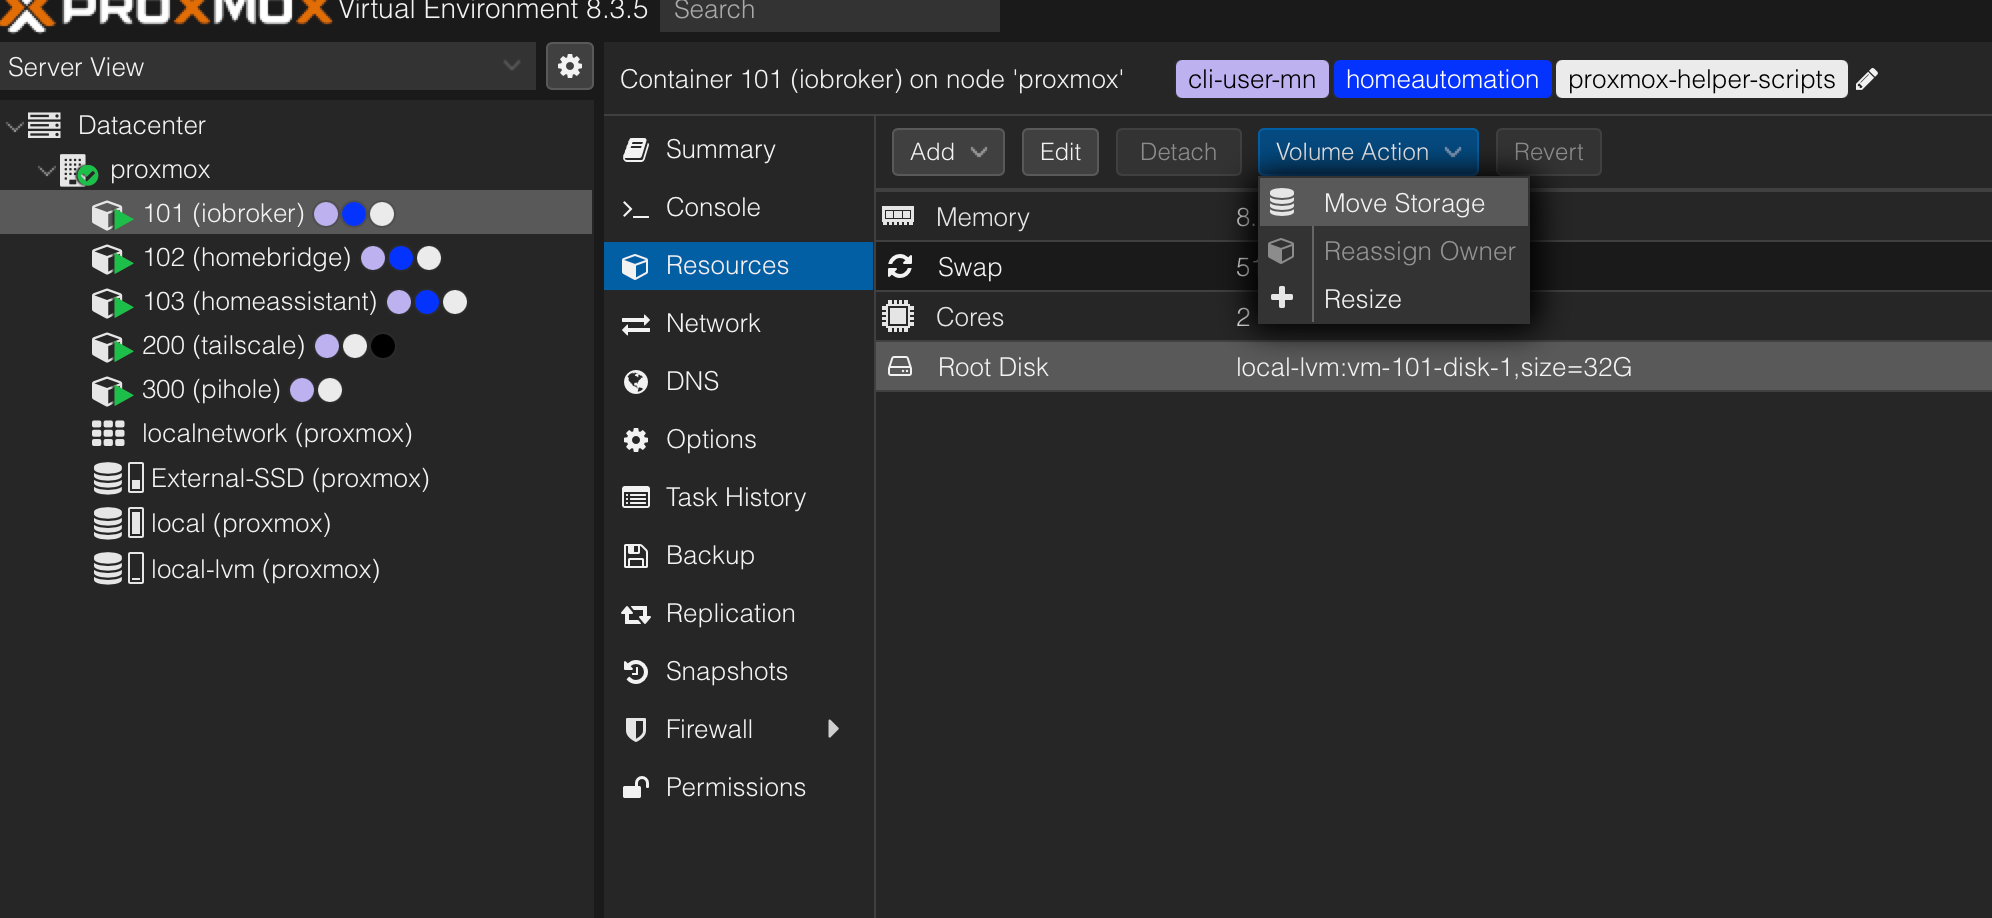The image size is (1992, 918).
Task: Click the localnetwork grid icon
Action: coord(108,433)
